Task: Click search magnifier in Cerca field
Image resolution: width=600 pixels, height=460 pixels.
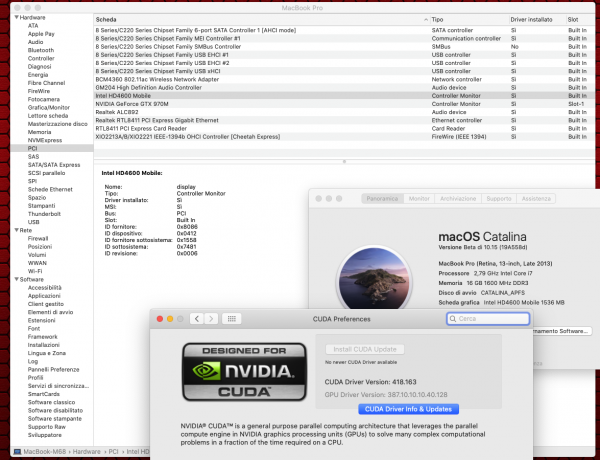Action: 453,319
